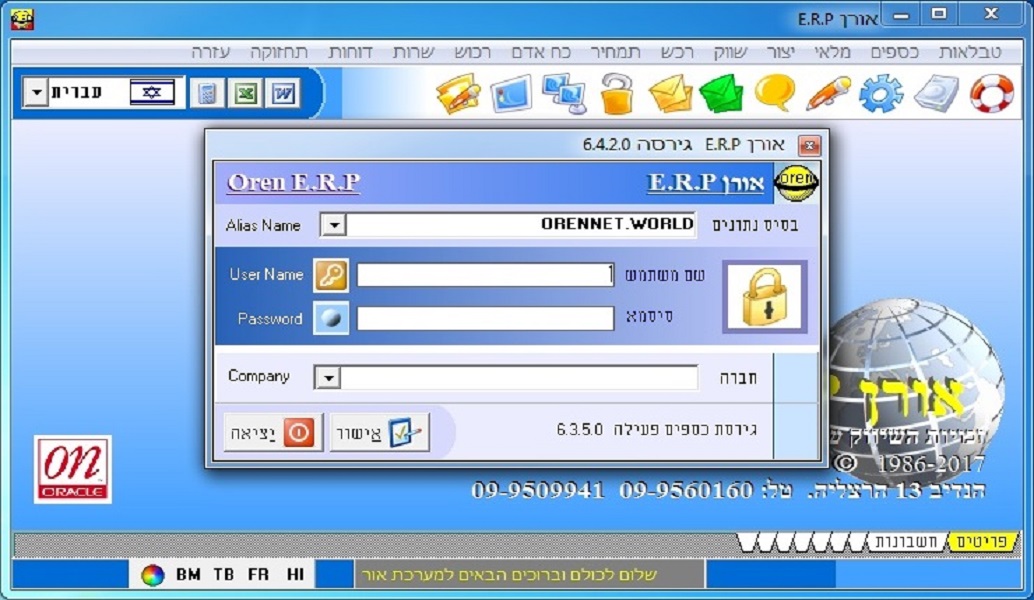Open the רכש menu
This screenshot has height=600, width=1034.
coord(677,52)
